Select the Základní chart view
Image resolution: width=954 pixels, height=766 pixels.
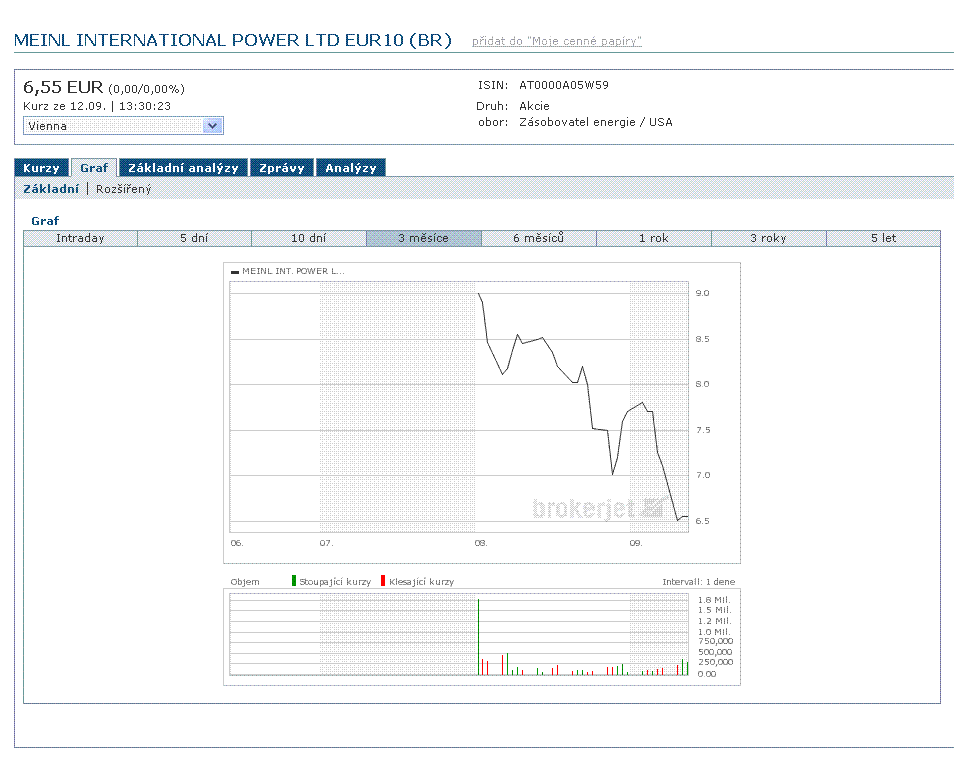[x=51, y=189]
